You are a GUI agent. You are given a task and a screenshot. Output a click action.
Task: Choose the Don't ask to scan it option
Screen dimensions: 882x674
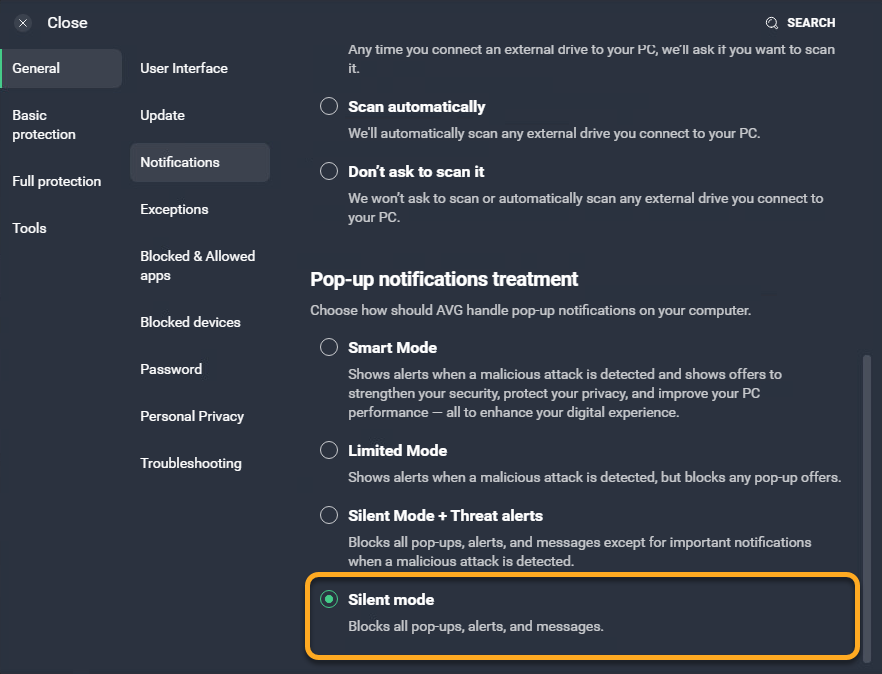point(329,171)
